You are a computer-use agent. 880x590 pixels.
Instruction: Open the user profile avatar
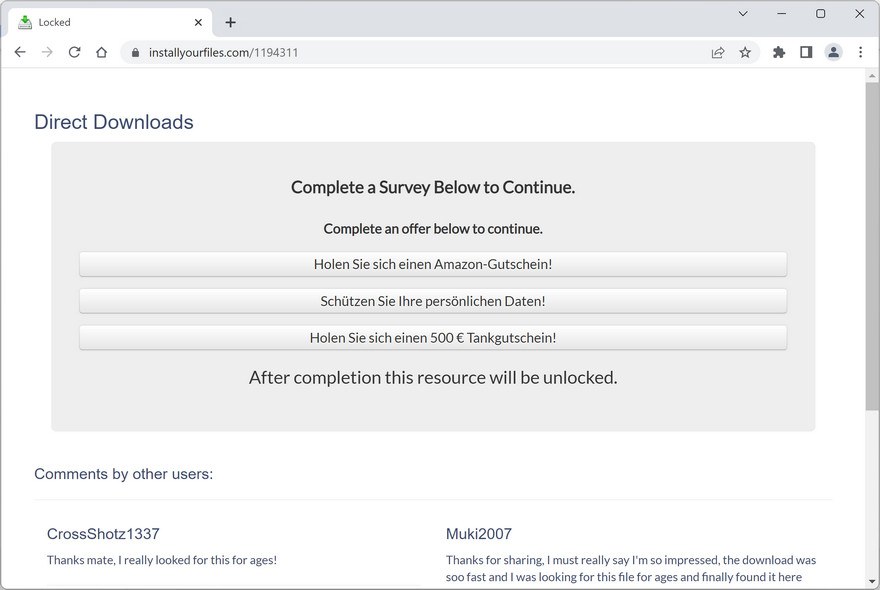coord(833,53)
